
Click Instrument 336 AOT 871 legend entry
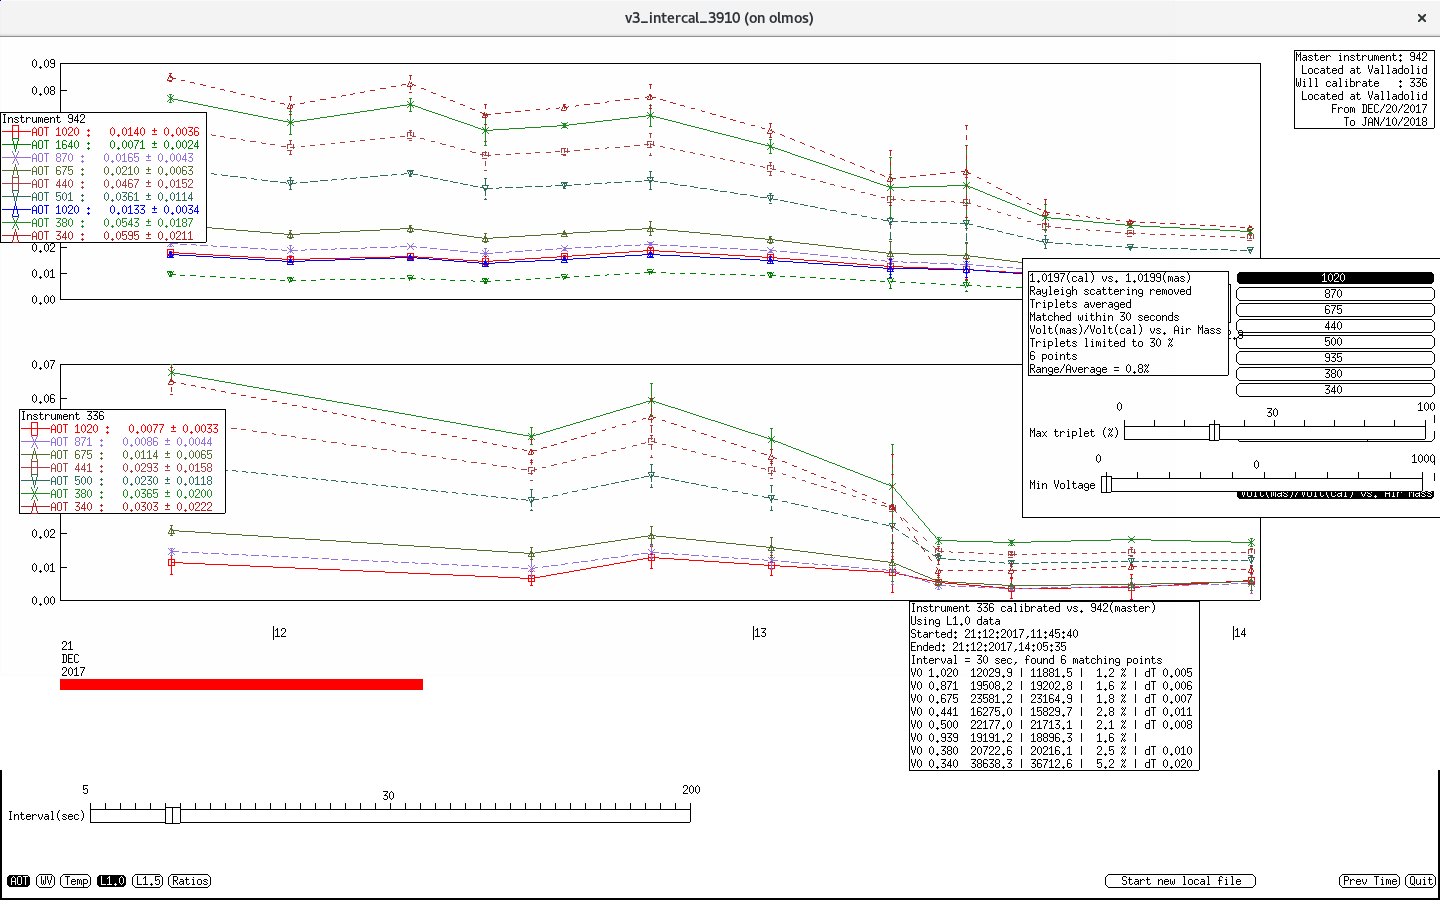(x=122, y=442)
